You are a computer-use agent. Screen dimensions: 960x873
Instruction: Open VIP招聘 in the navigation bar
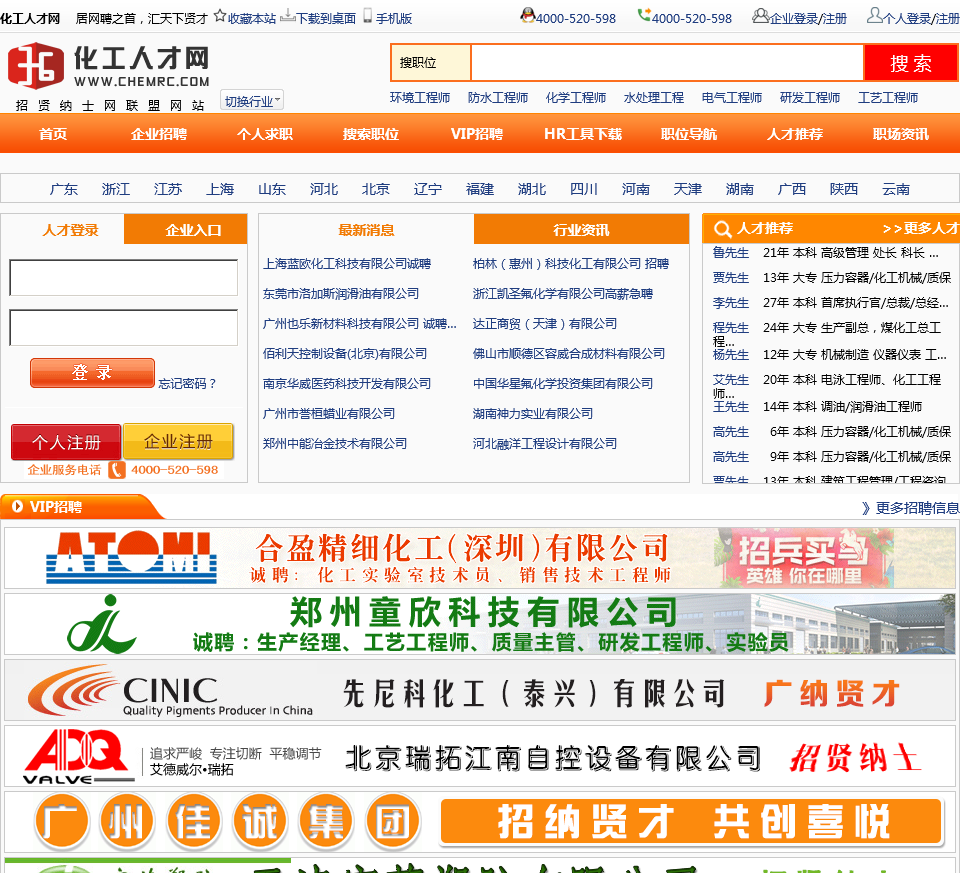pyautogui.click(x=477, y=134)
